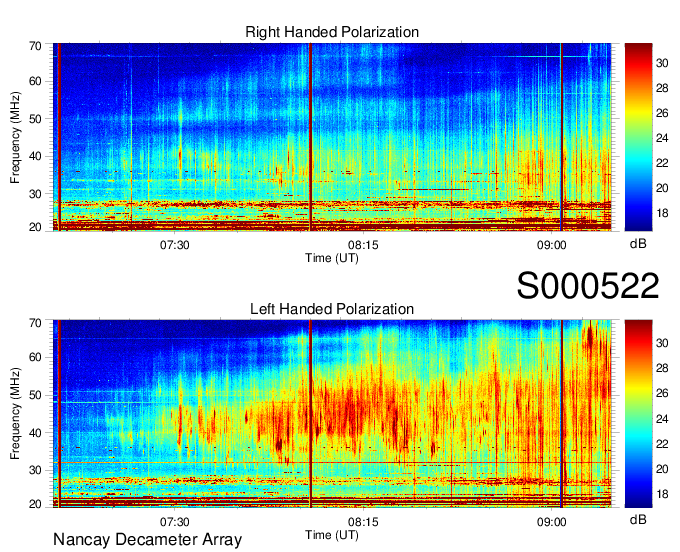Click the "70" frequency tick of top plot
Viewport: 680px width, 552px height.
[35, 46]
